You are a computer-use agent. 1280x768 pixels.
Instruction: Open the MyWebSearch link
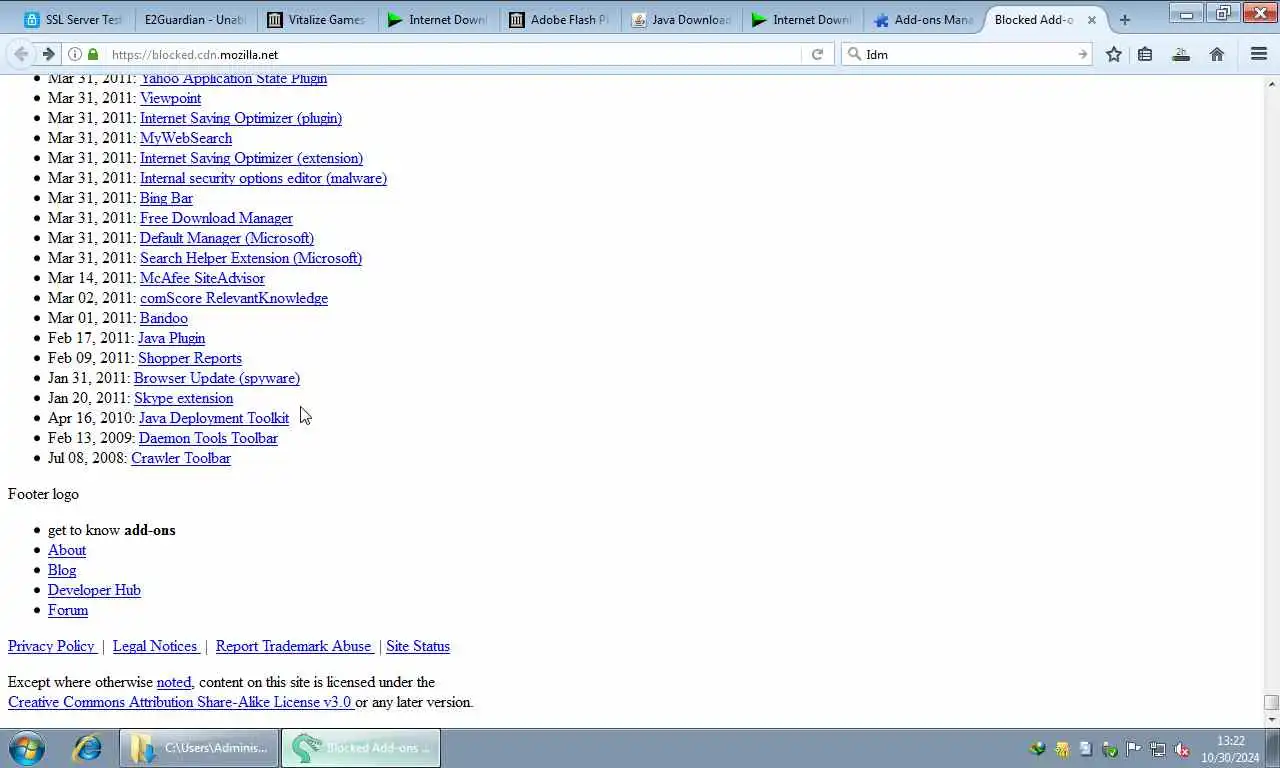click(x=186, y=138)
